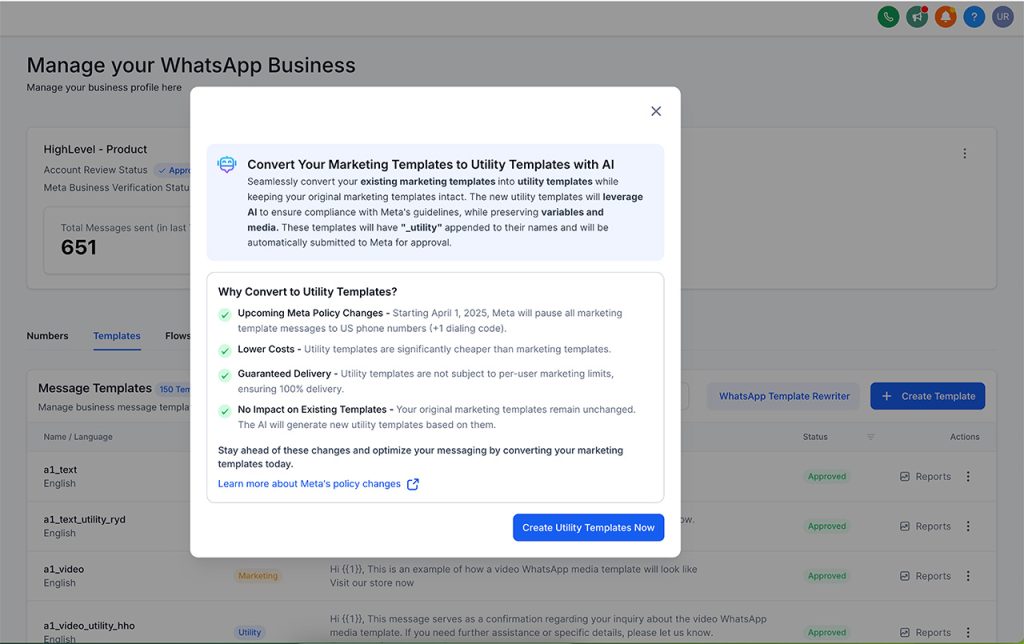The image size is (1024, 644).
Task: Open Reports for a1_text_utility_ryd template
Action: (925, 526)
